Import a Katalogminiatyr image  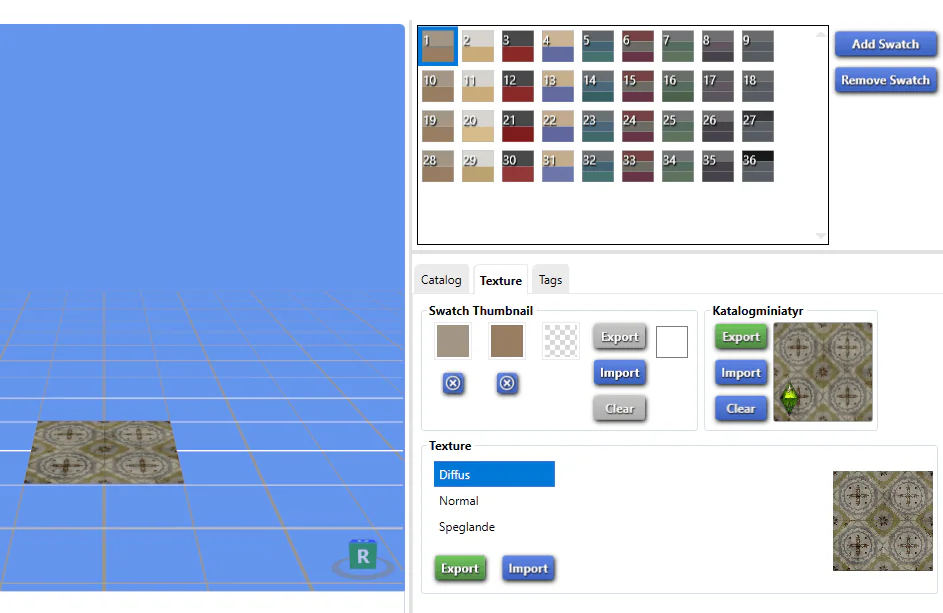(x=741, y=373)
